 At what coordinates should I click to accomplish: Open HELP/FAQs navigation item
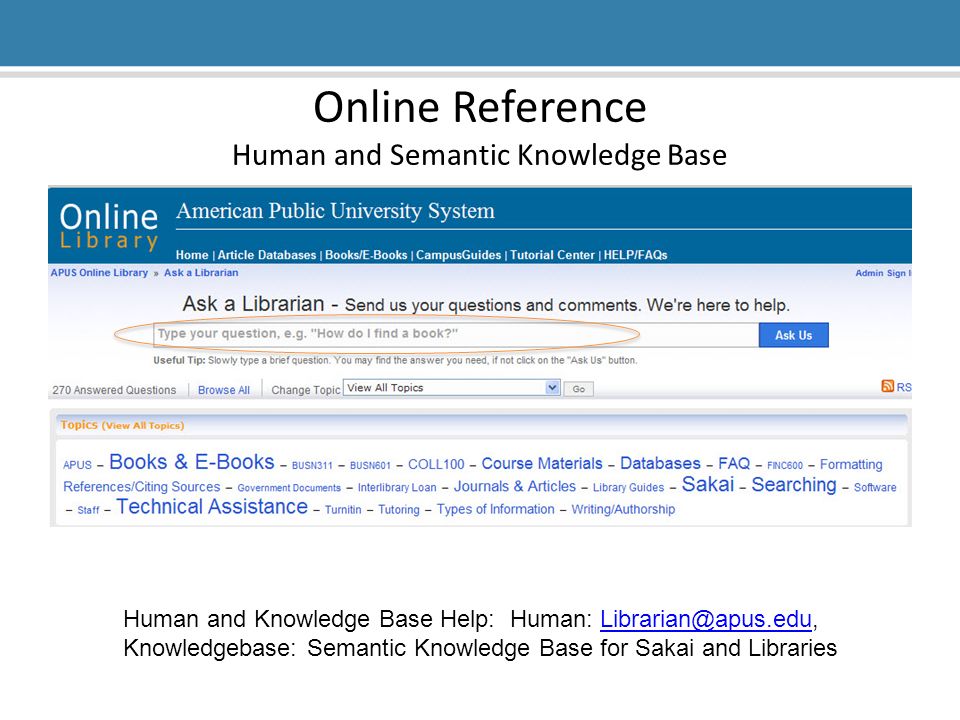click(636, 255)
